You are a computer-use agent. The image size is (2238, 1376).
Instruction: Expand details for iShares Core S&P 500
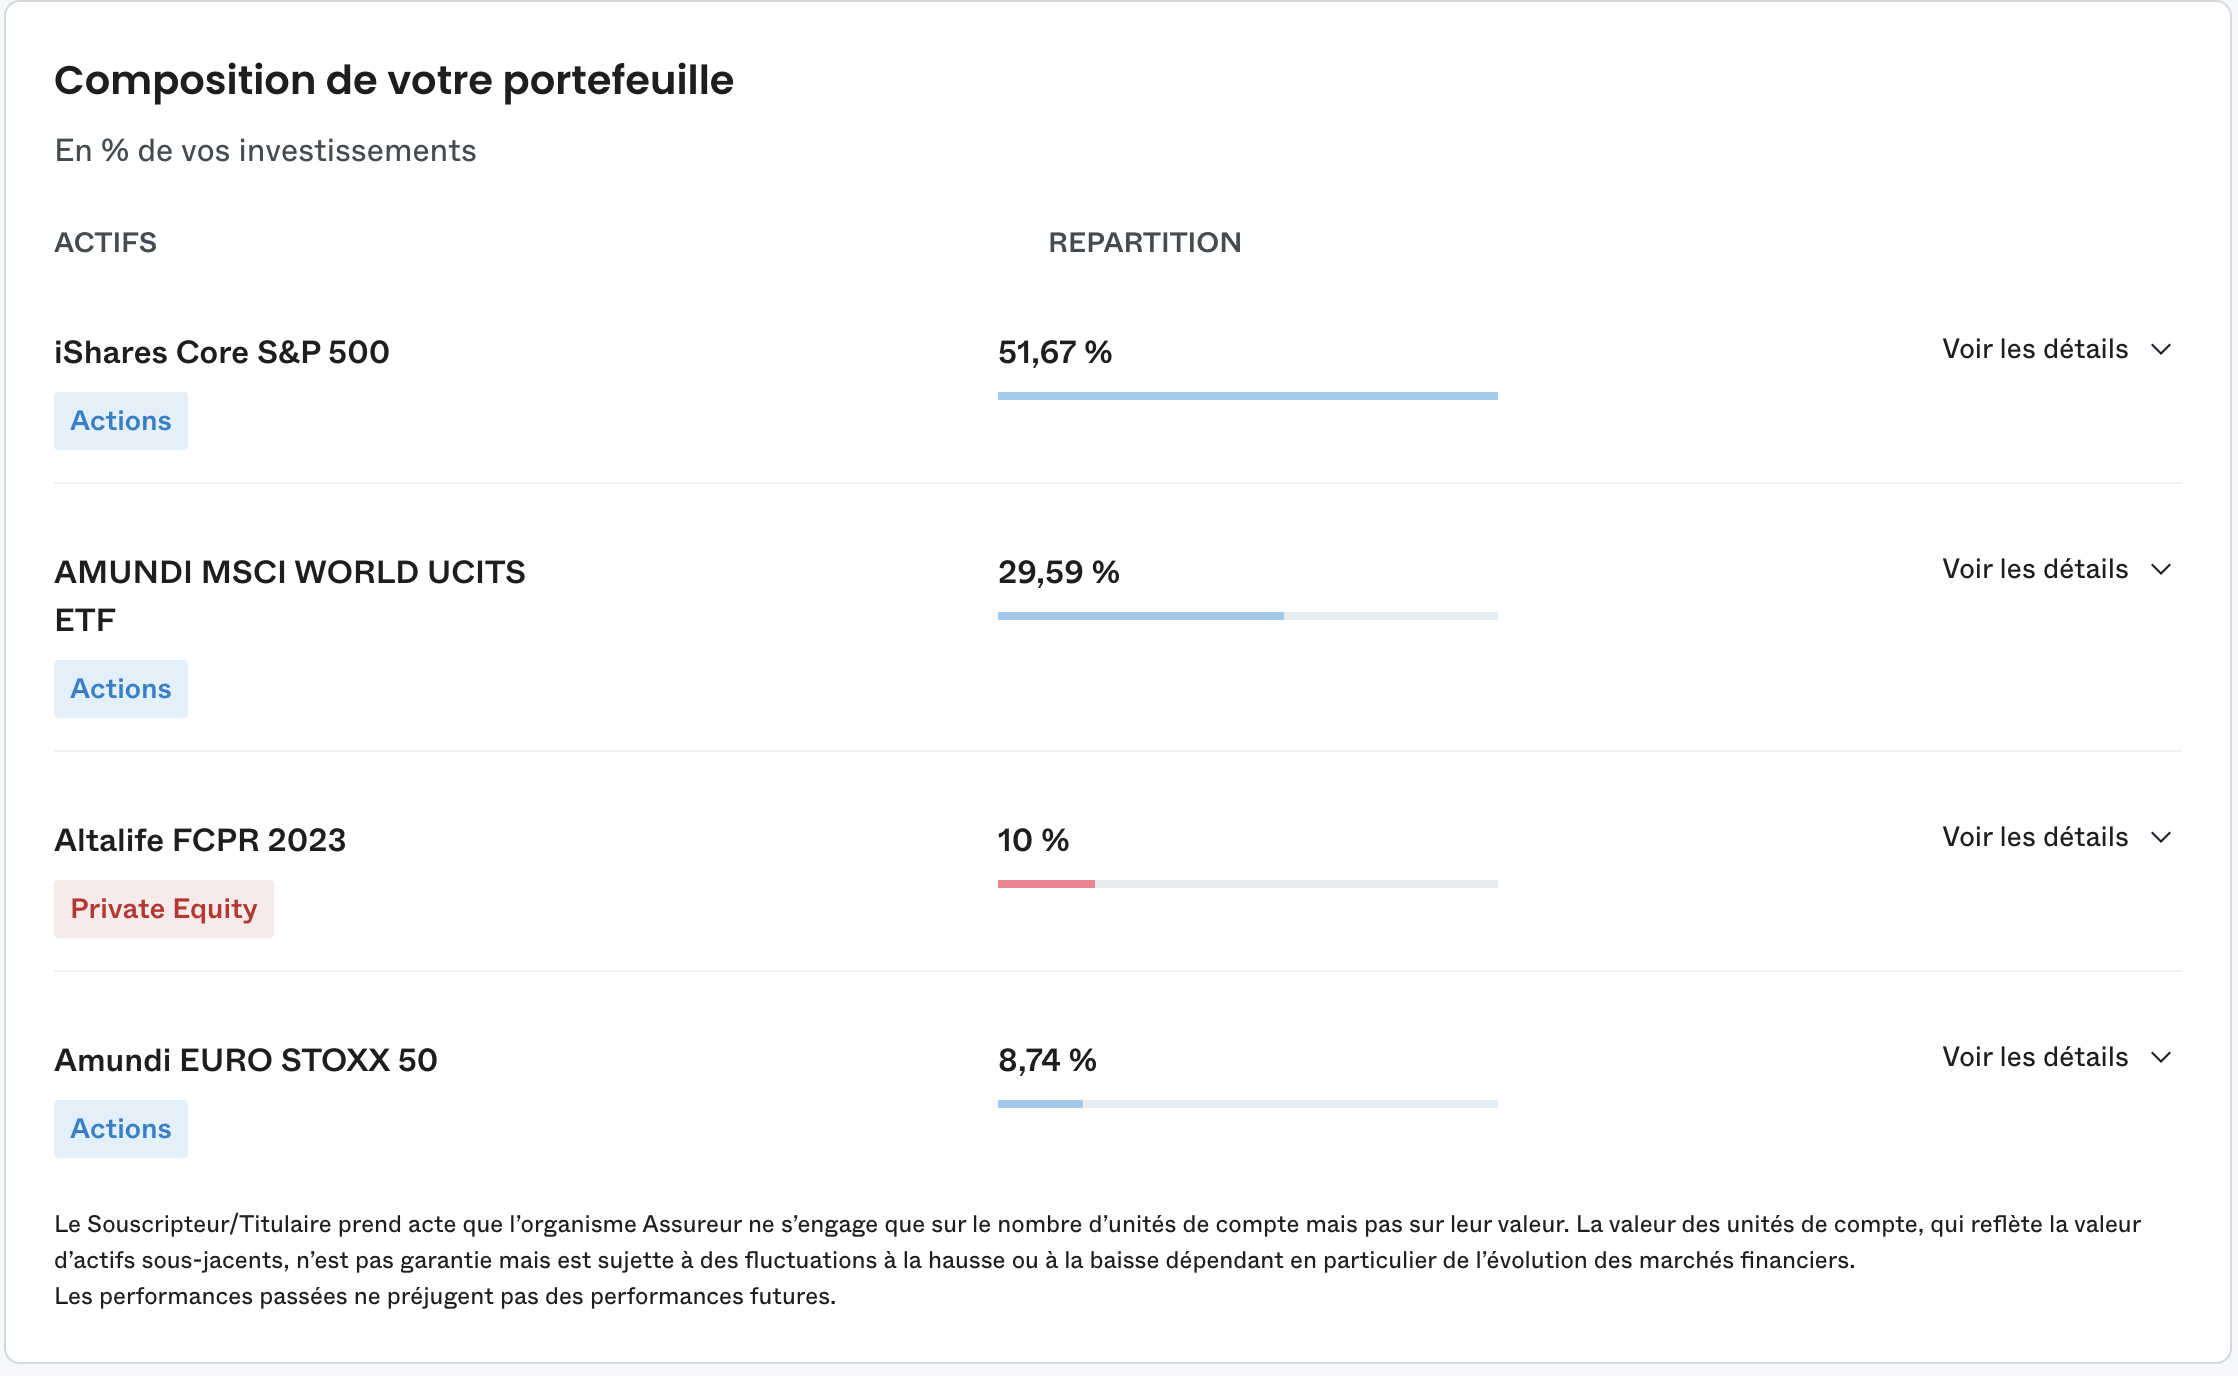click(x=2034, y=350)
